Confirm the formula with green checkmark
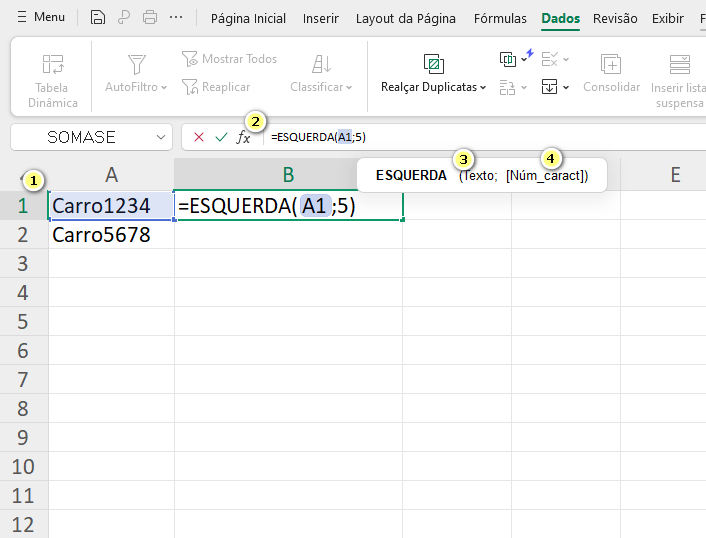The height and width of the screenshot is (538, 706). click(221, 137)
